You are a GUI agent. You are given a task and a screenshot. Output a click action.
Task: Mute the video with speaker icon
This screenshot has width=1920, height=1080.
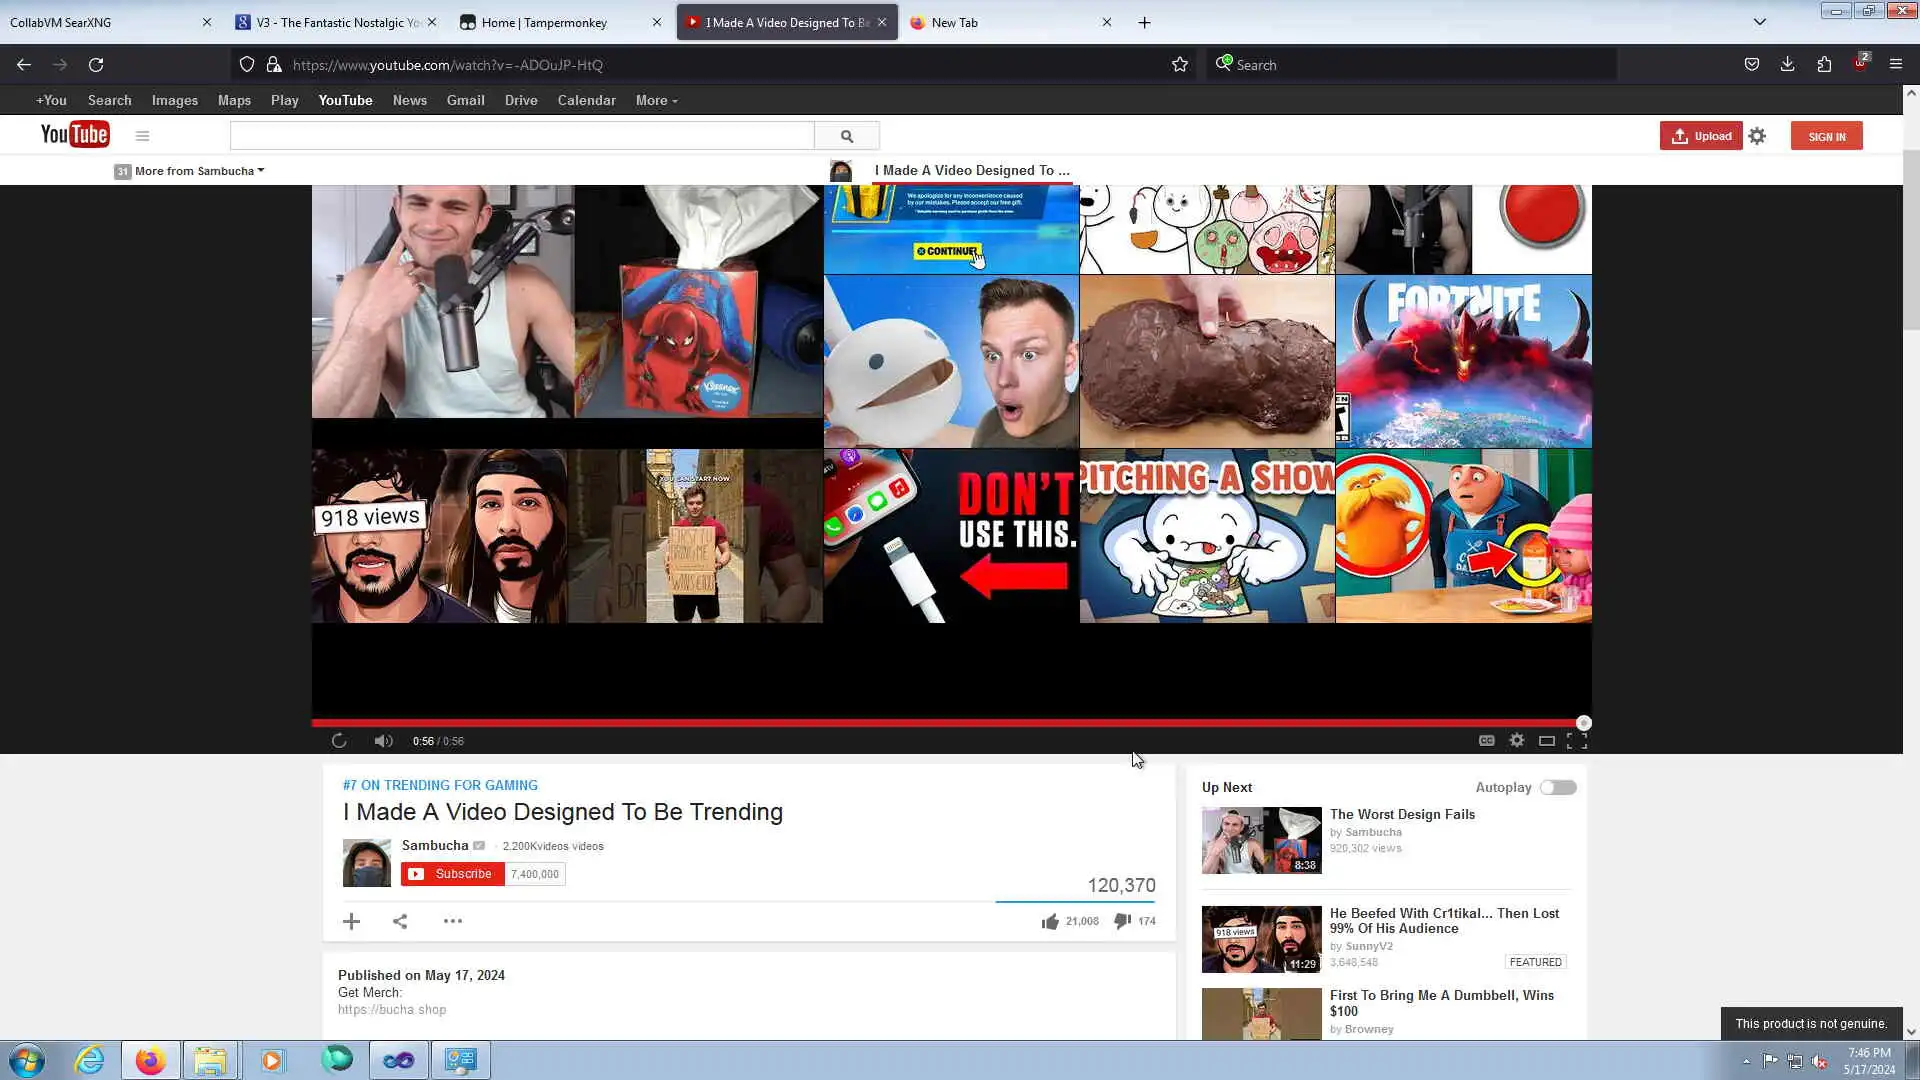(x=383, y=741)
